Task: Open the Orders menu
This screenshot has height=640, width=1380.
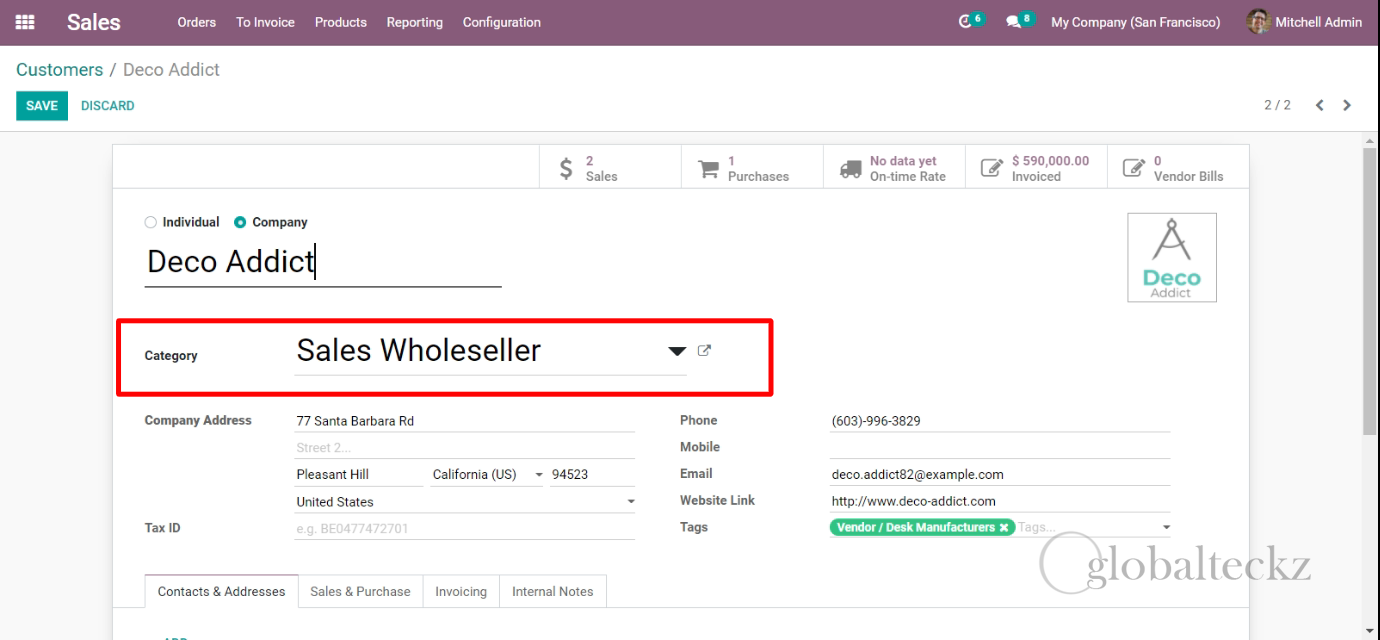Action: [196, 22]
